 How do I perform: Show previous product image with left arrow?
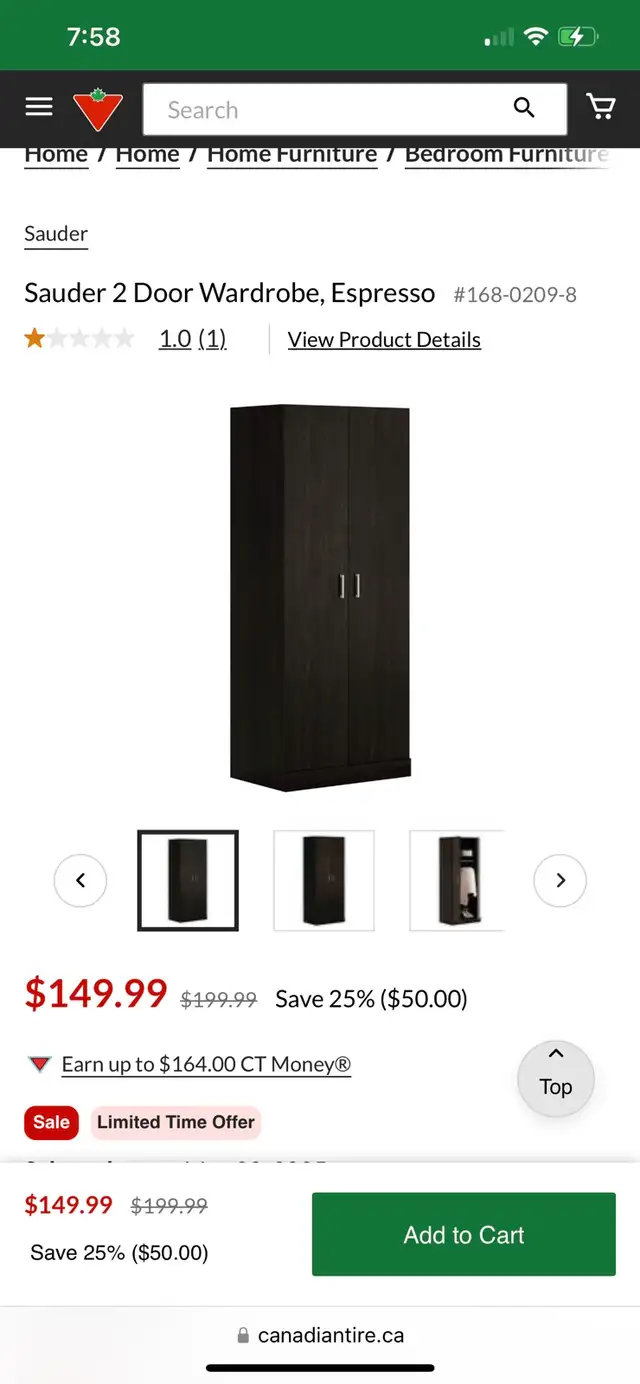click(80, 880)
